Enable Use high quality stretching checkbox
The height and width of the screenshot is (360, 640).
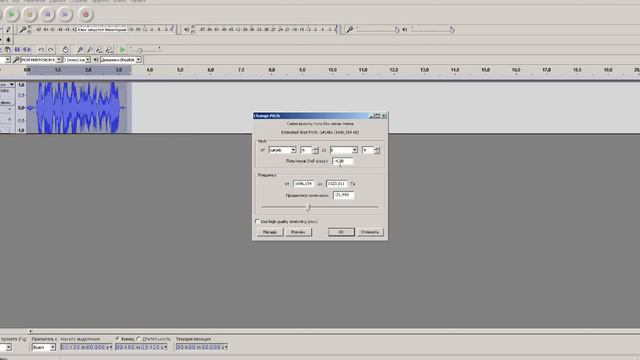tap(258, 221)
